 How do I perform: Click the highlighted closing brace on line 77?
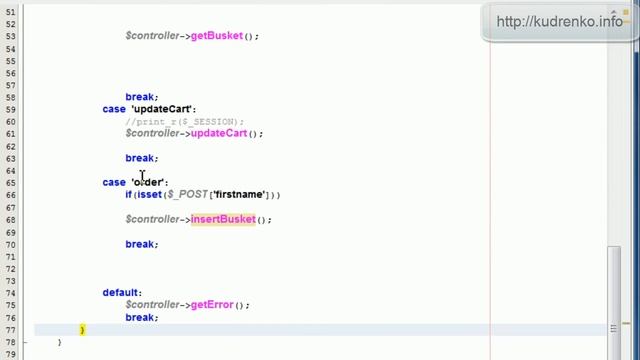[x=82, y=329]
